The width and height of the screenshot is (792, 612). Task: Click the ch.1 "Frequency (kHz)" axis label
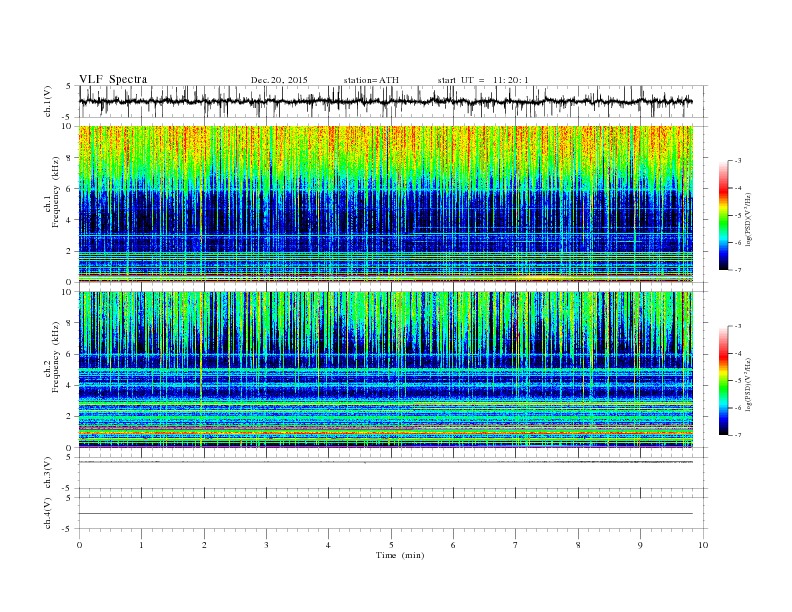point(55,192)
